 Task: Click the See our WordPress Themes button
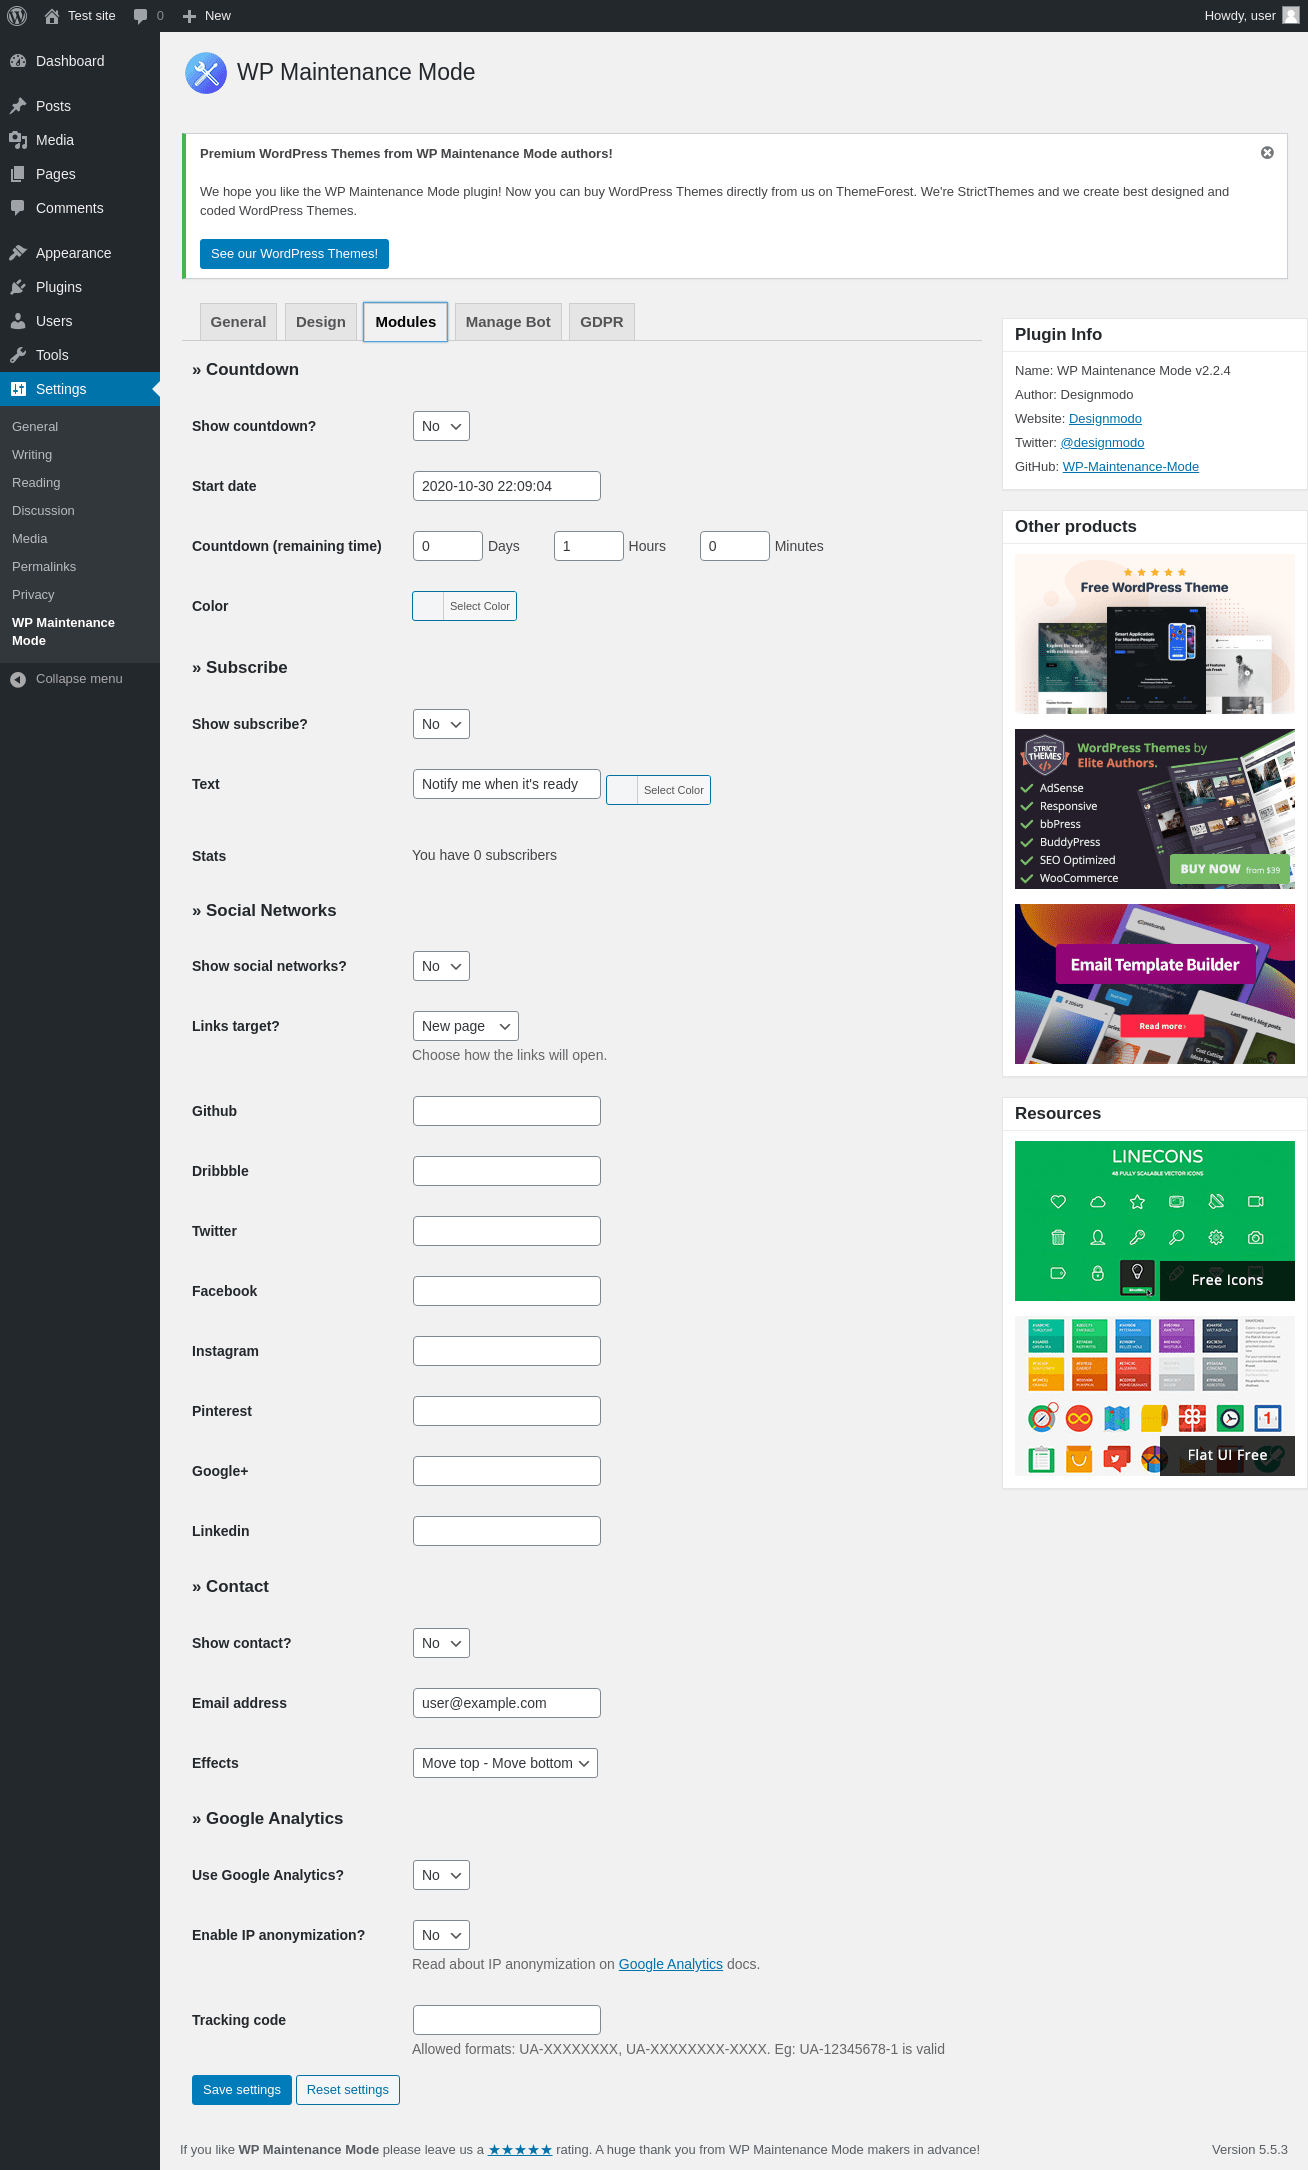pyautogui.click(x=294, y=254)
